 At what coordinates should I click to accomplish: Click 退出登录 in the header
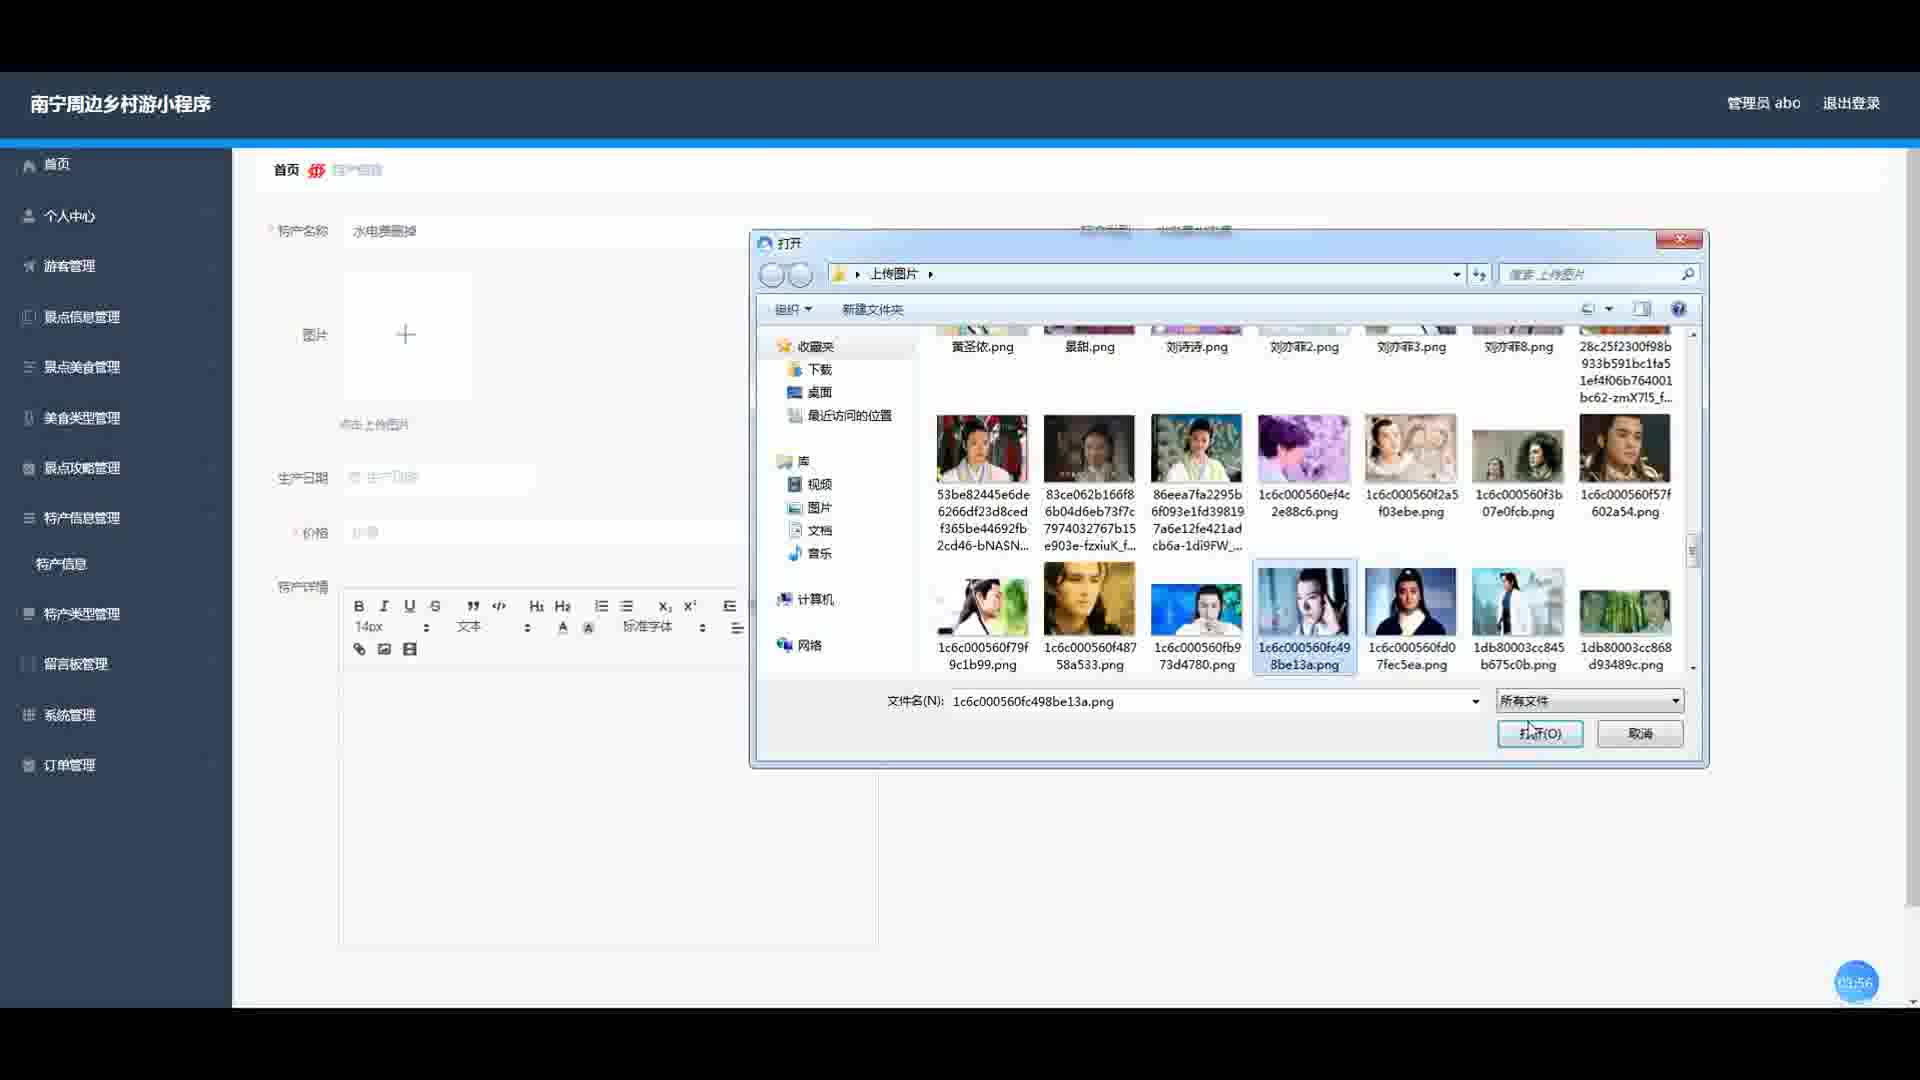pos(1851,103)
